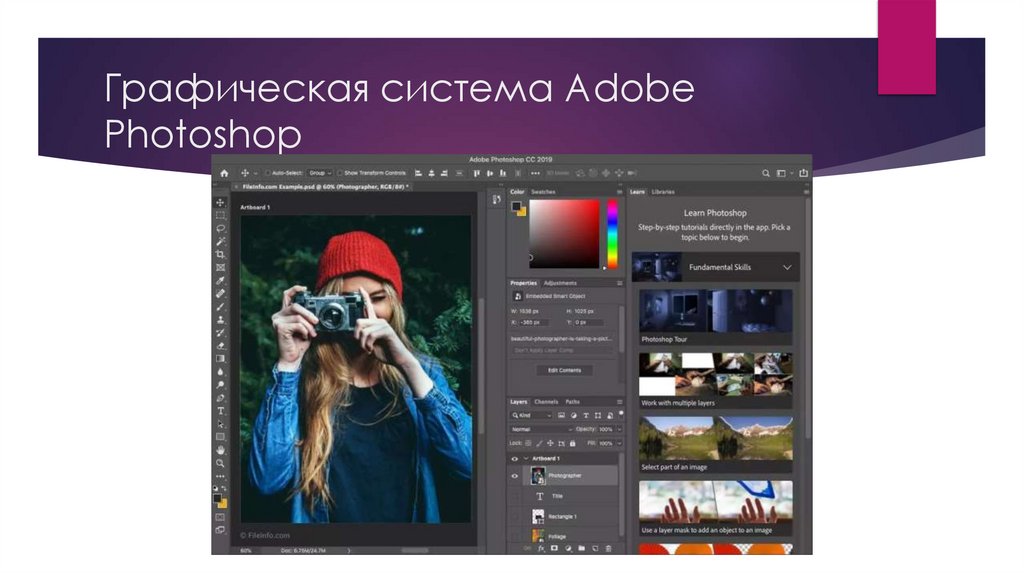Switch to the Channels tab
The height and width of the screenshot is (574, 1024).
546,402
